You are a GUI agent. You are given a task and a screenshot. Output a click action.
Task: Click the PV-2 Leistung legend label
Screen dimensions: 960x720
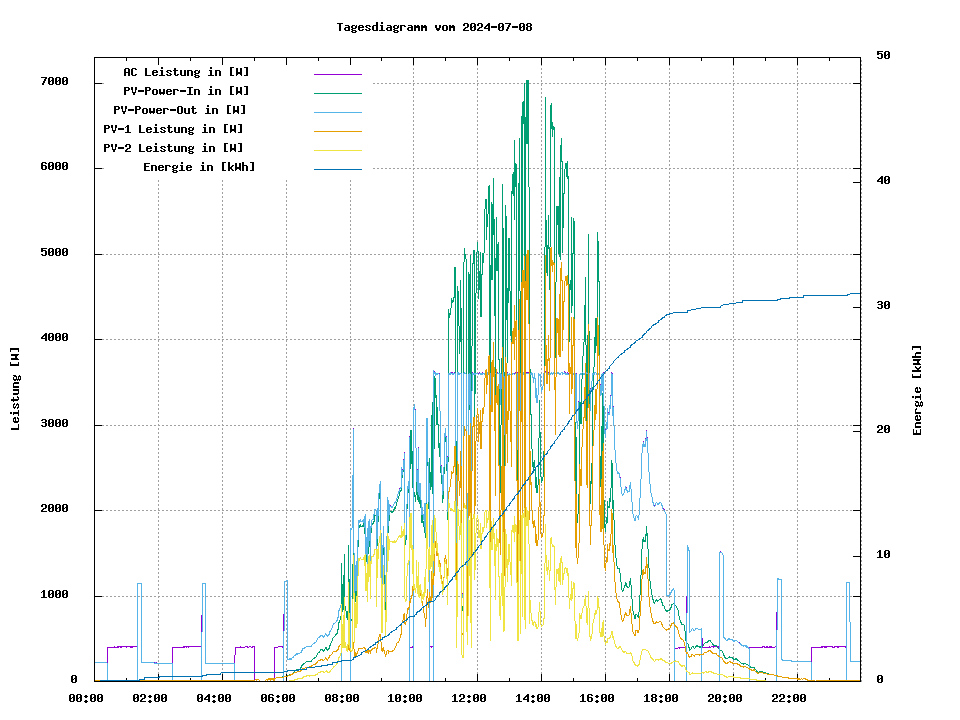(x=173, y=148)
